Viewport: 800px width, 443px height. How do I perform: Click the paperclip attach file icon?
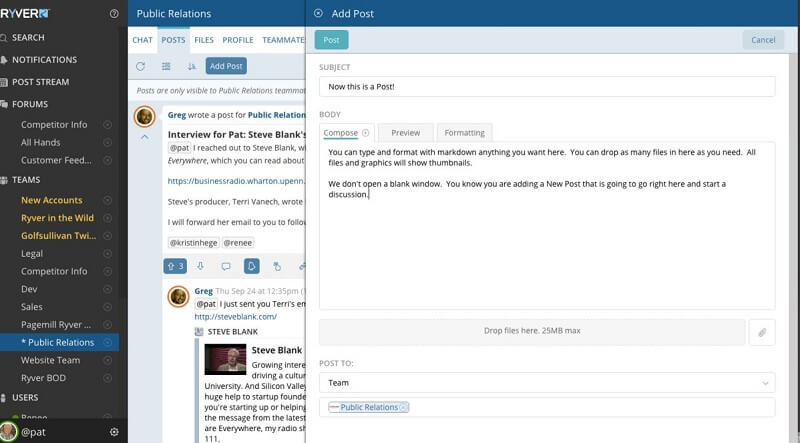(762, 332)
